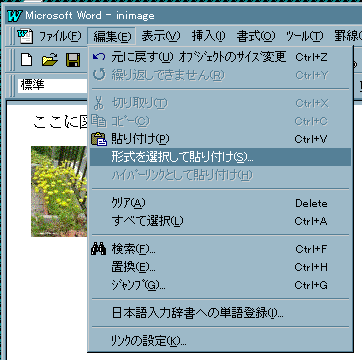Screen dimensions: 362x360
Task: Open the 書式(O) menu
Action: coord(256,36)
